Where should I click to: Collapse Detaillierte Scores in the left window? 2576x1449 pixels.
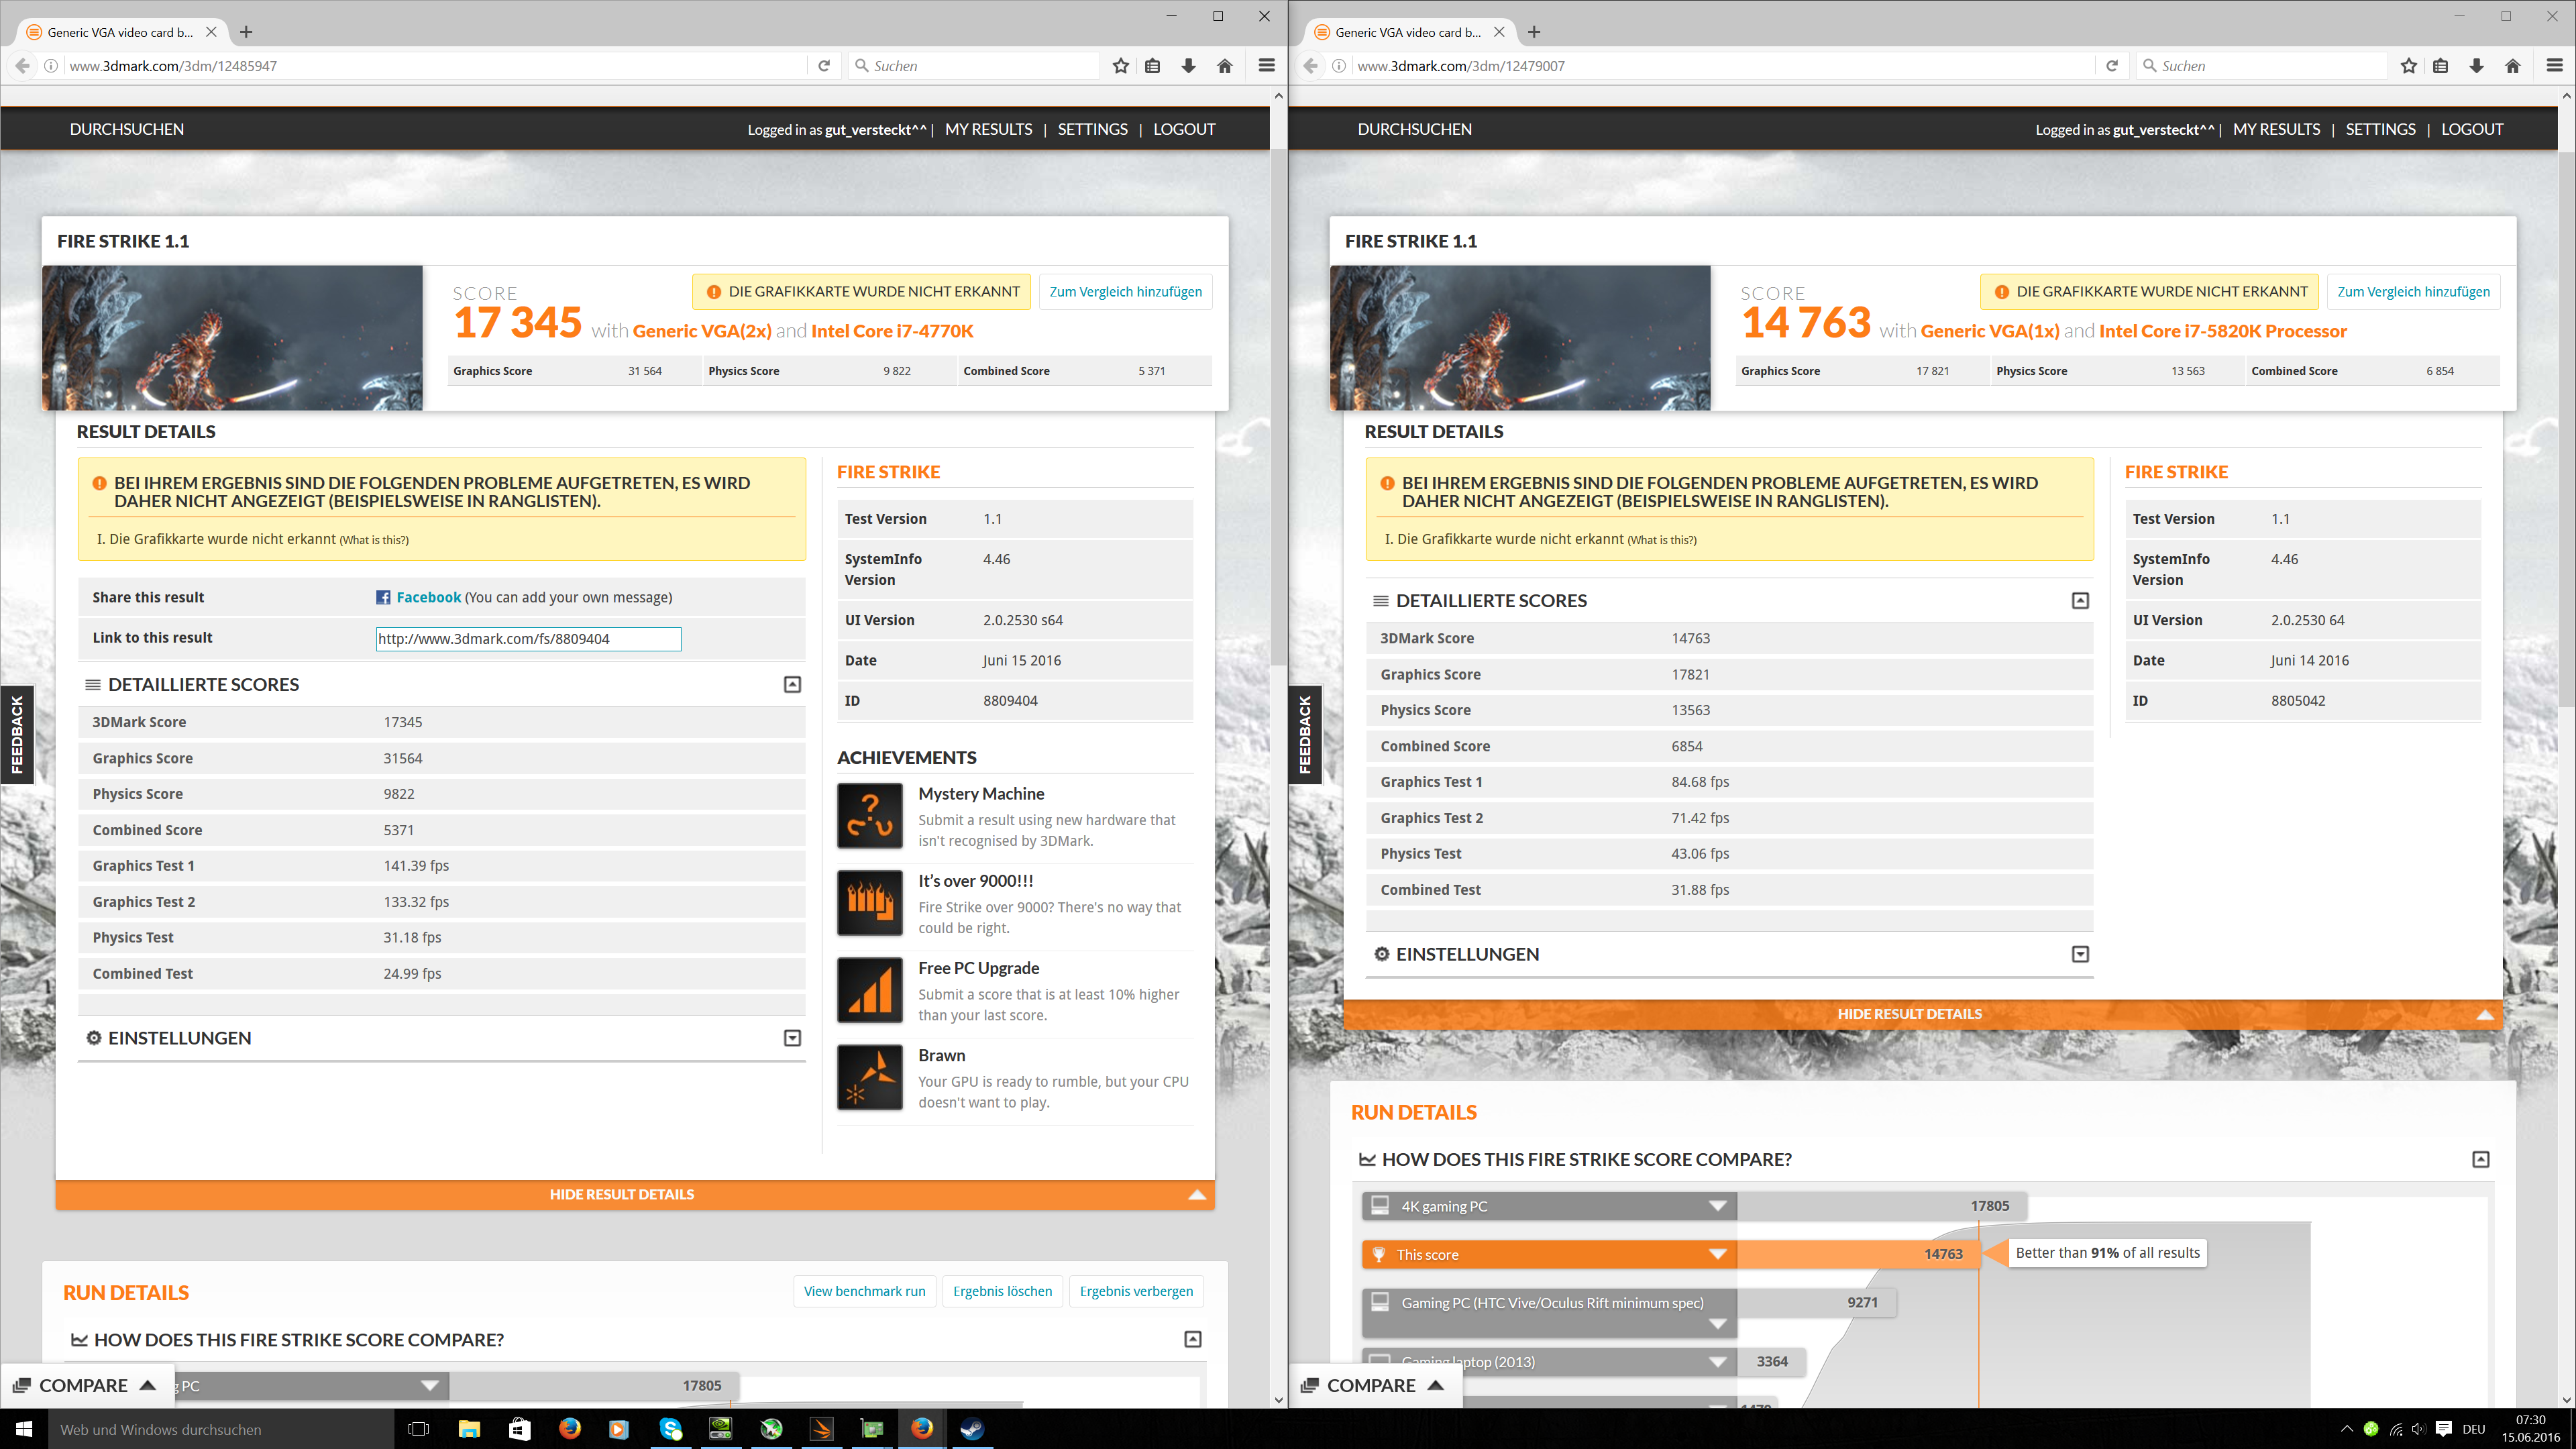tap(792, 685)
